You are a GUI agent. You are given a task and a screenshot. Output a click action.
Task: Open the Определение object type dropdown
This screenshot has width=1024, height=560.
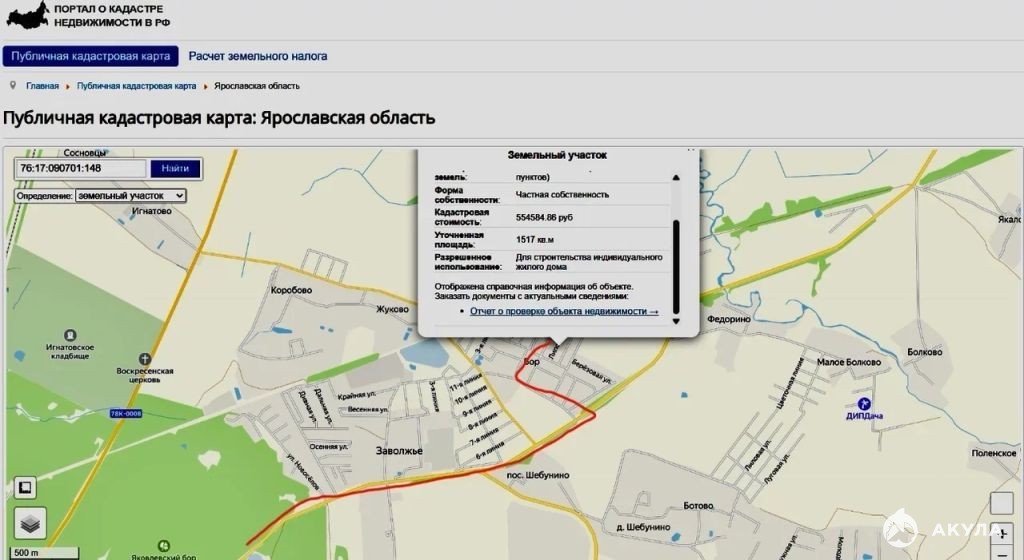(131, 196)
